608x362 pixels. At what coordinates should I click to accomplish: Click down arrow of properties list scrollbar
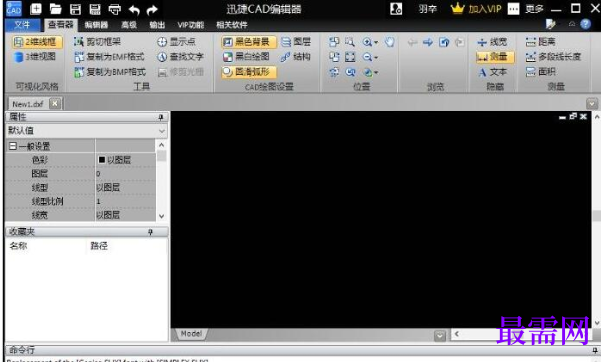click(x=162, y=216)
